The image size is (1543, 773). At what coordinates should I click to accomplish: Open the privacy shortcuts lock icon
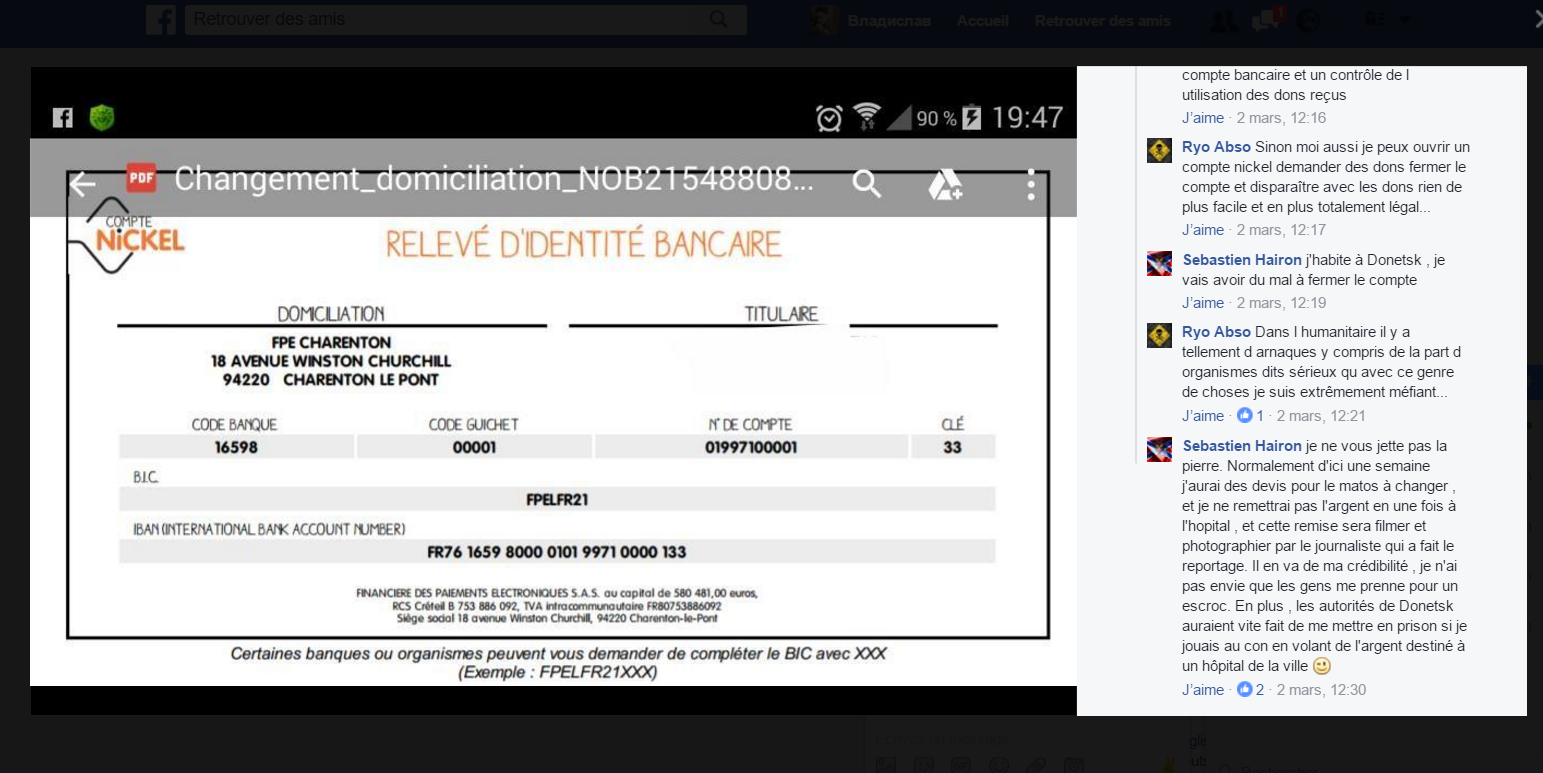point(1376,20)
